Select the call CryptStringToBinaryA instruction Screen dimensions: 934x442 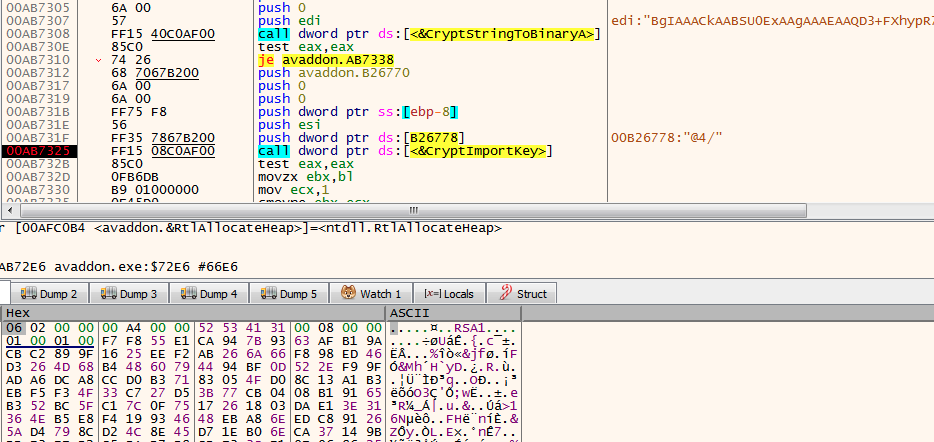pyautogui.click(x=429, y=34)
